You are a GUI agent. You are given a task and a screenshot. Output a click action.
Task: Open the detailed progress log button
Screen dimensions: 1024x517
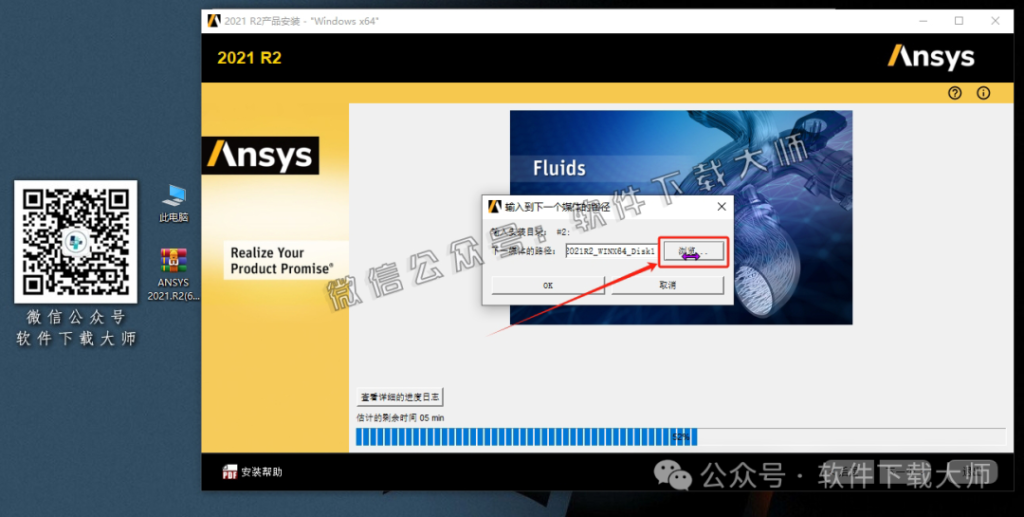(x=400, y=396)
